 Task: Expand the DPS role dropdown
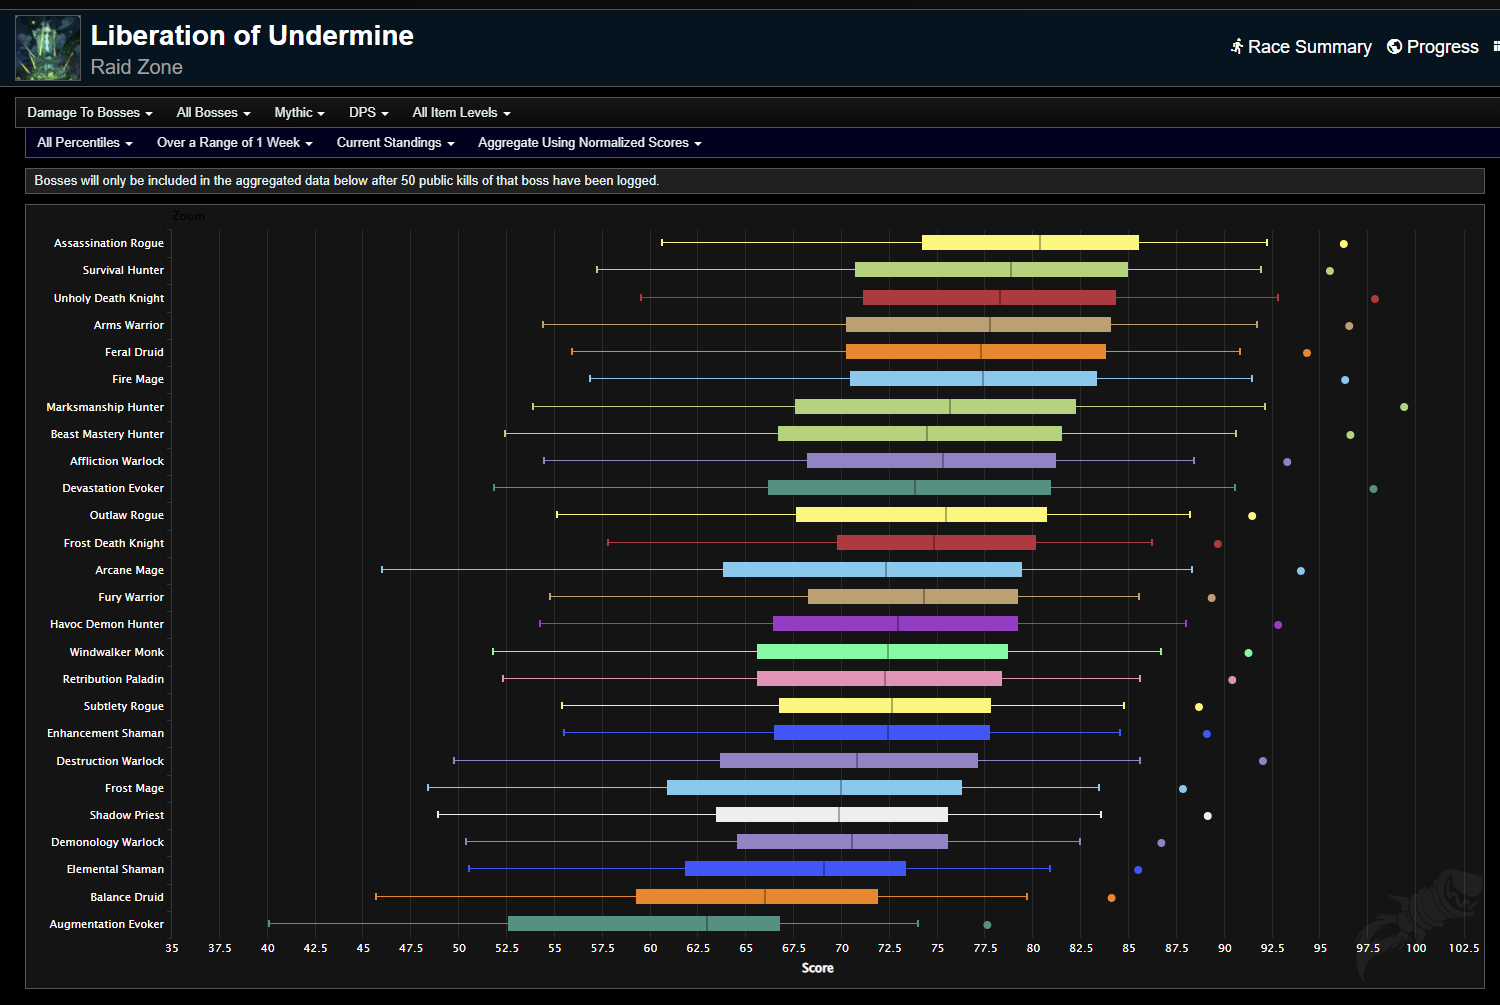click(x=368, y=113)
